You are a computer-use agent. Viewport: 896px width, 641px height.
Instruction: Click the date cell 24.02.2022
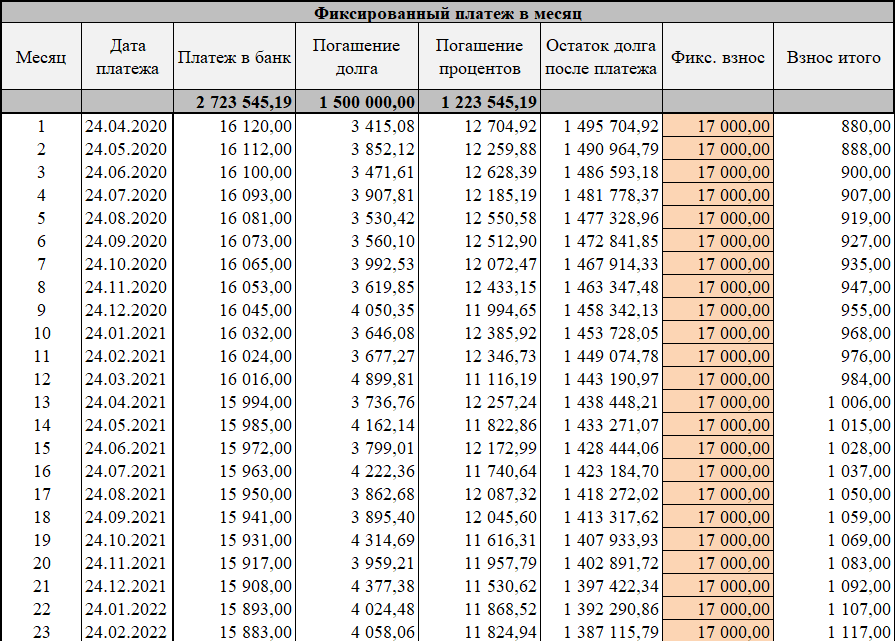click(x=125, y=631)
